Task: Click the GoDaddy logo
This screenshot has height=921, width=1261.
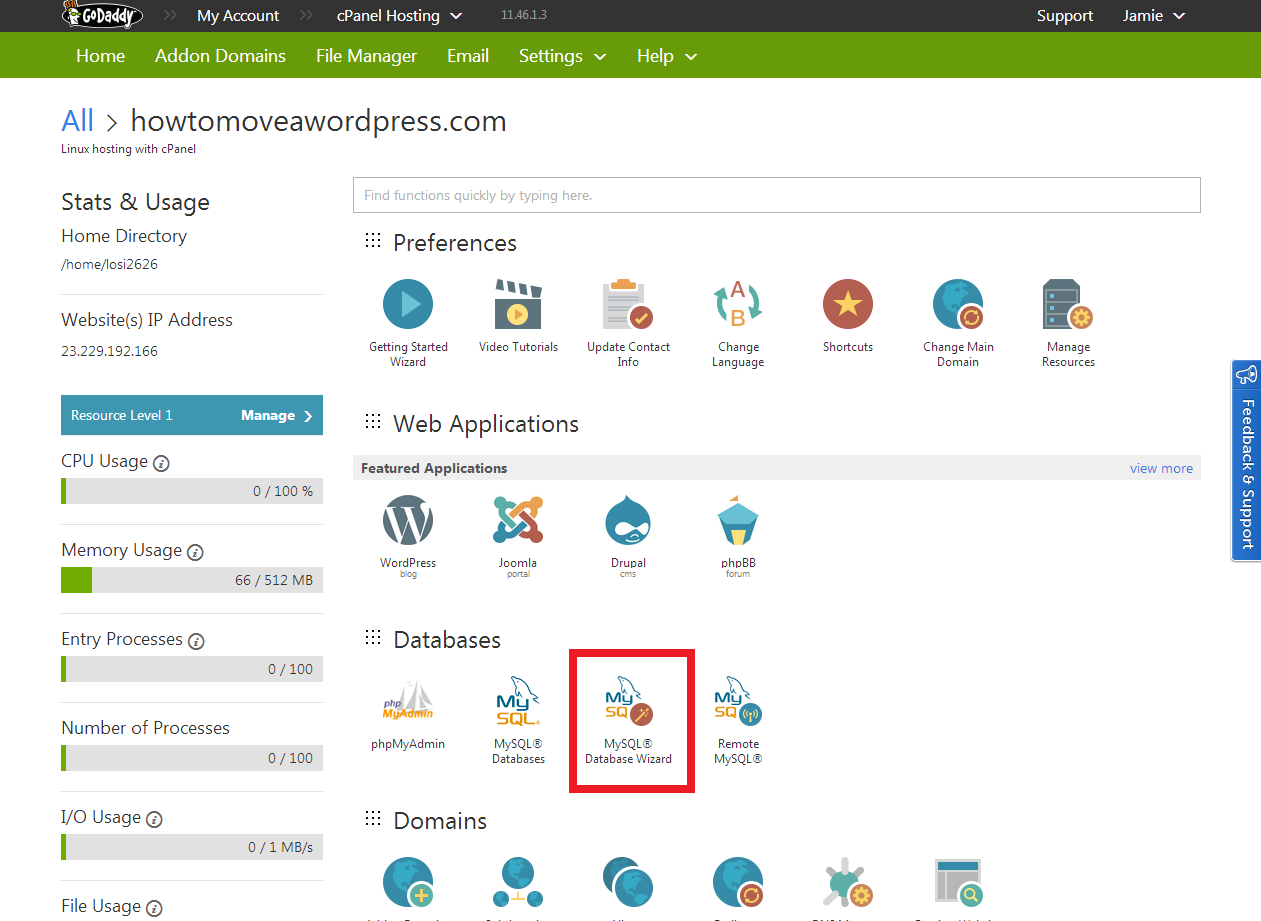Action: click(x=102, y=14)
